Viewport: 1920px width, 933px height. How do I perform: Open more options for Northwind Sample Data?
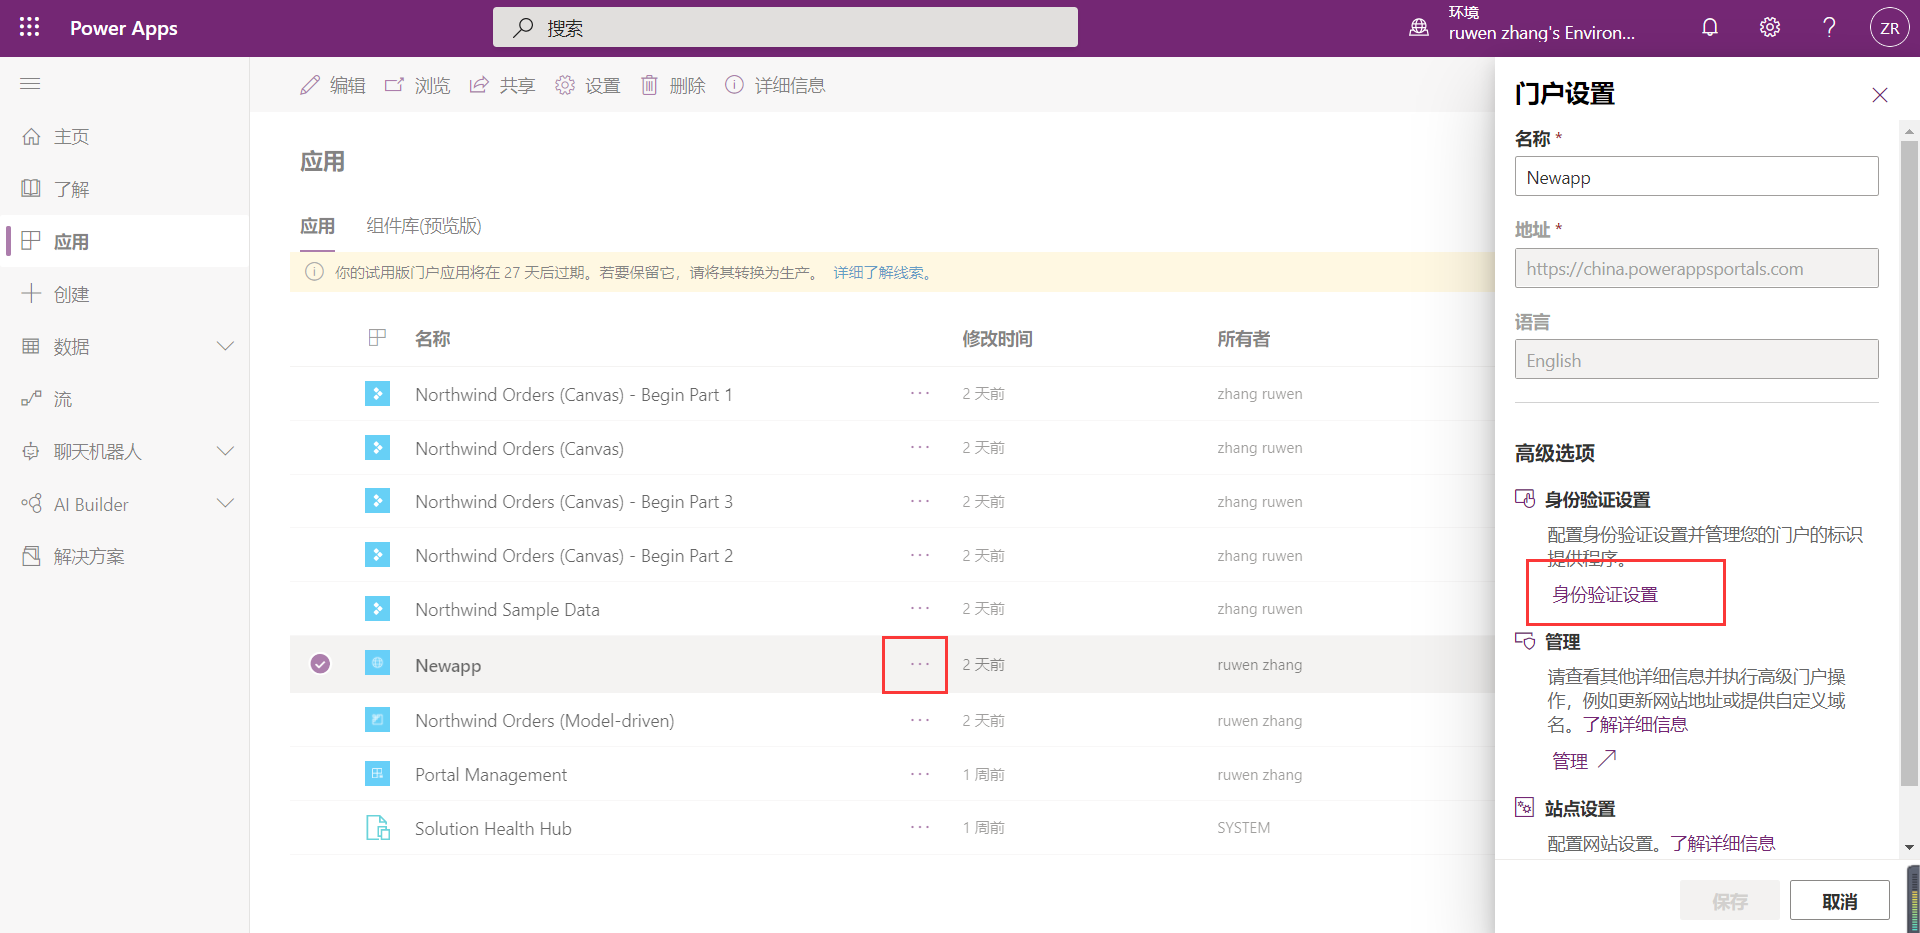[x=920, y=608]
